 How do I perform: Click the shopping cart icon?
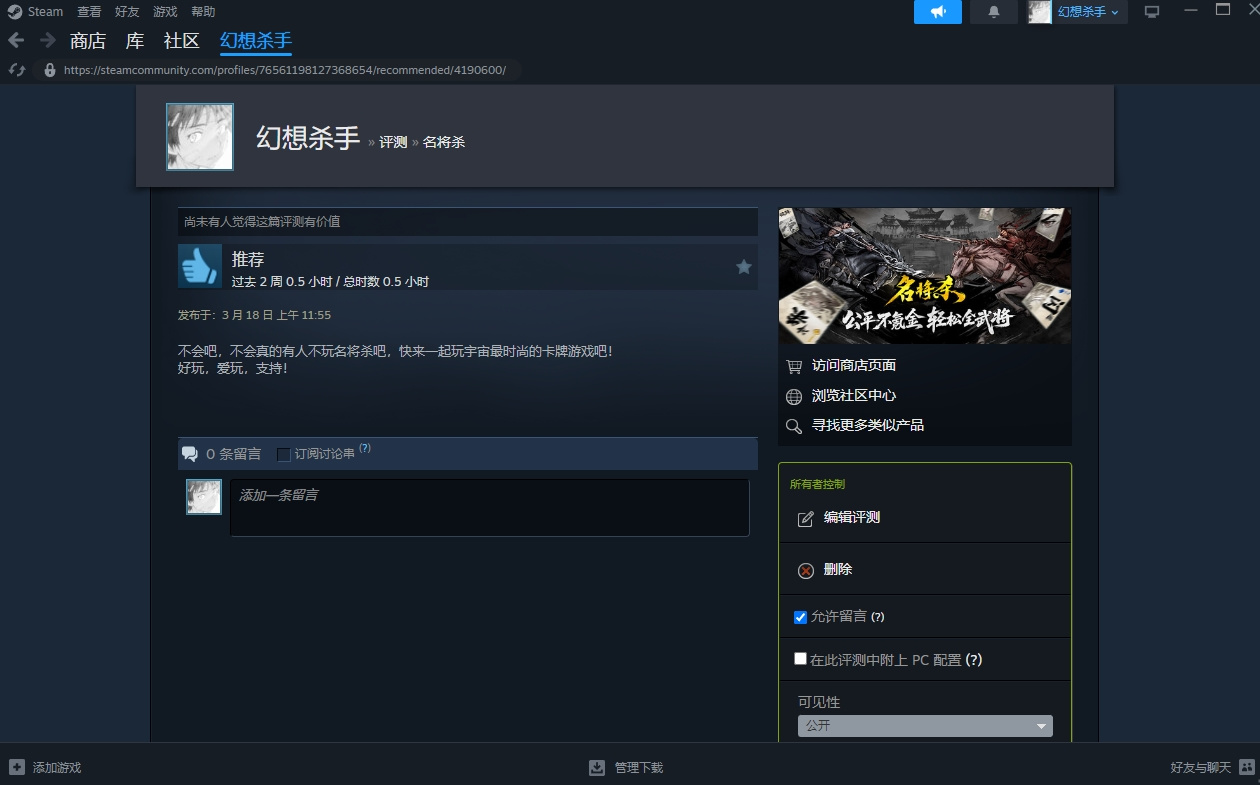[x=794, y=366]
